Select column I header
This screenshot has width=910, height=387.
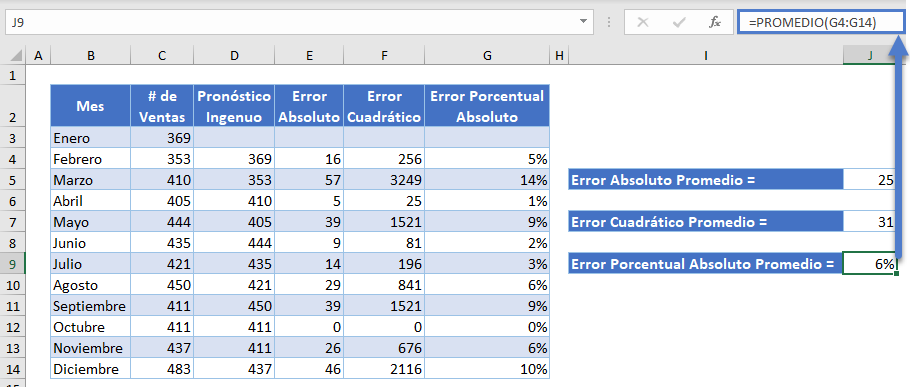click(x=706, y=56)
